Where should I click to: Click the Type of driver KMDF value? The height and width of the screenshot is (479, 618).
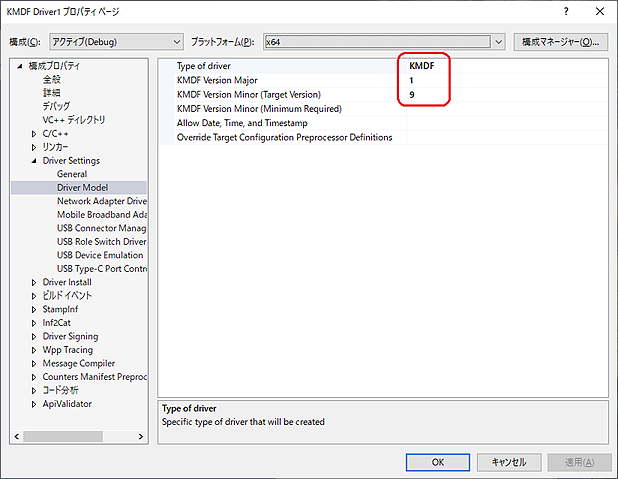(421, 66)
